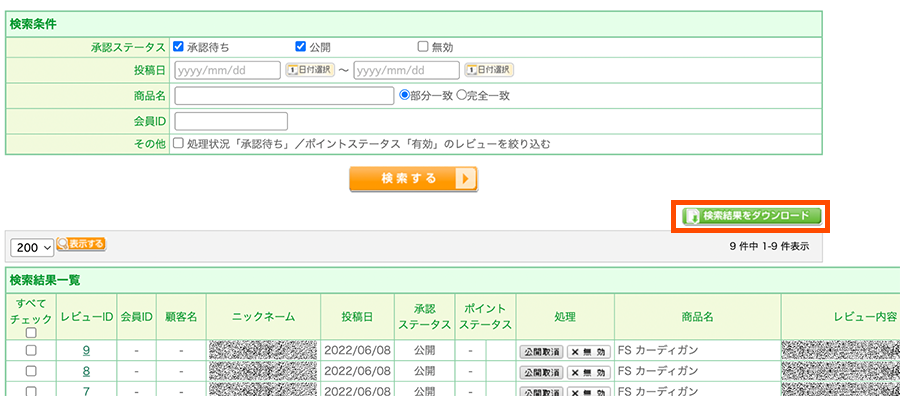Open review ID 7 link
Image resolution: width=900 pixels, height=396 pixels.
tap(86, 391)
